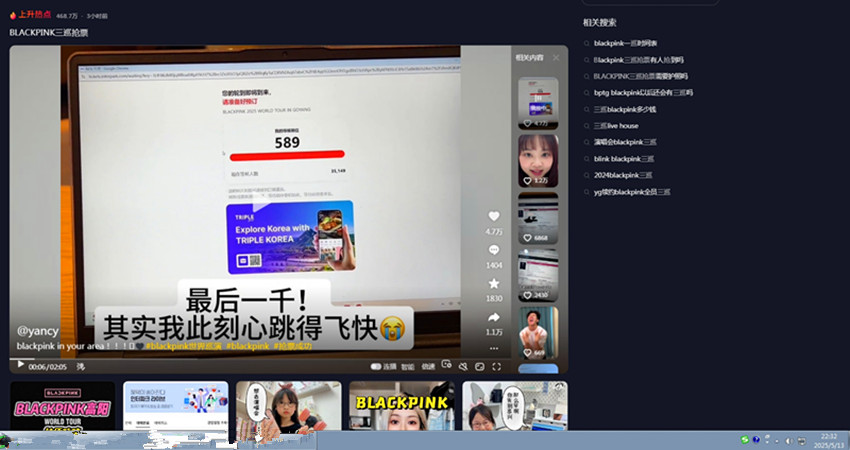
Task: Search BLACKPINK三巡抢票需要护照吗
Action: [x=640, y=76]
